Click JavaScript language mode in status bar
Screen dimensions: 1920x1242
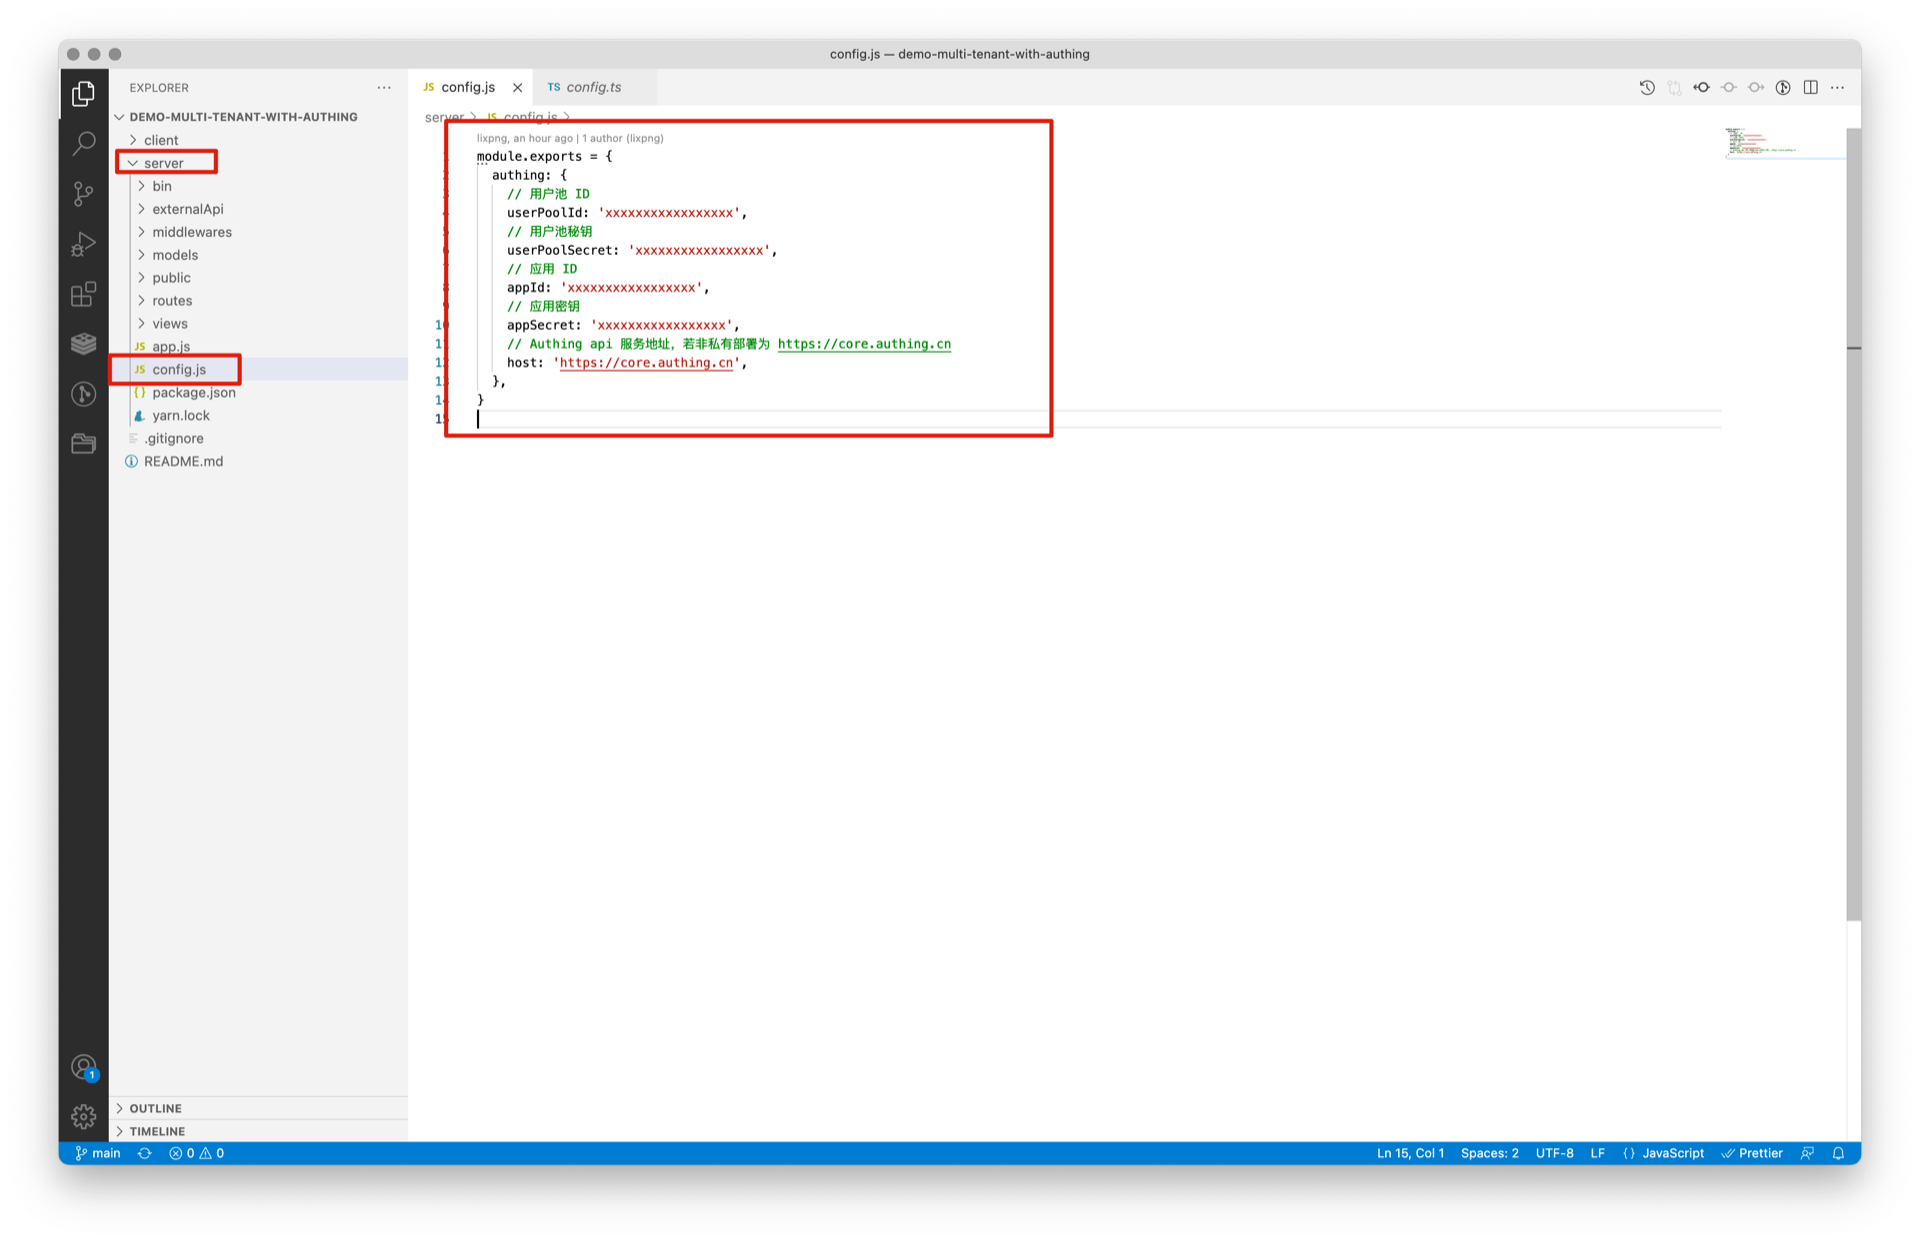[x=1672, y=1153]
